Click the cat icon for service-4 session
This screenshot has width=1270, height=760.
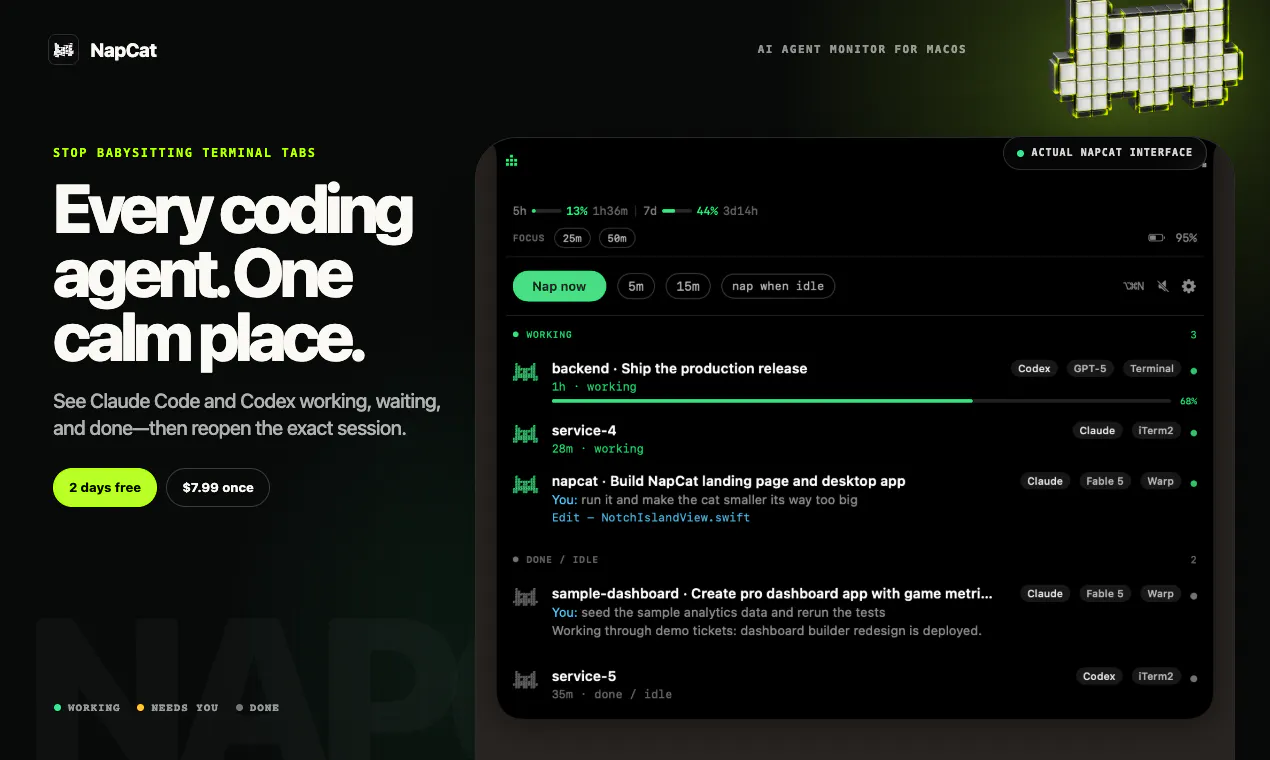coord(525,433)
